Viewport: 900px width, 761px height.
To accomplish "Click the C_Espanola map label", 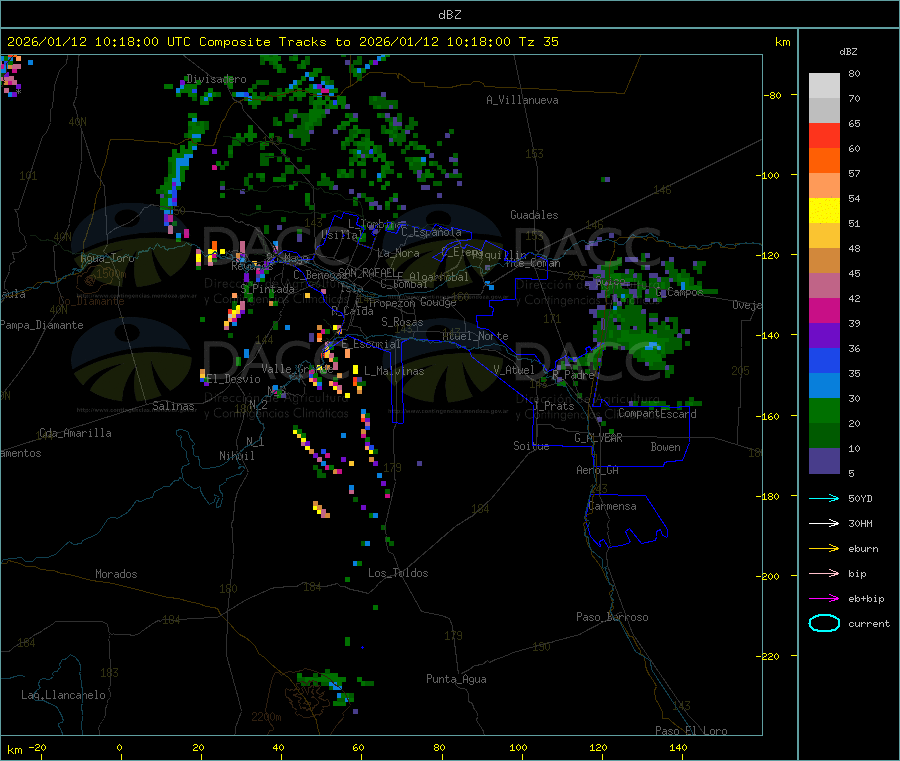I will (x=431, y=232).
